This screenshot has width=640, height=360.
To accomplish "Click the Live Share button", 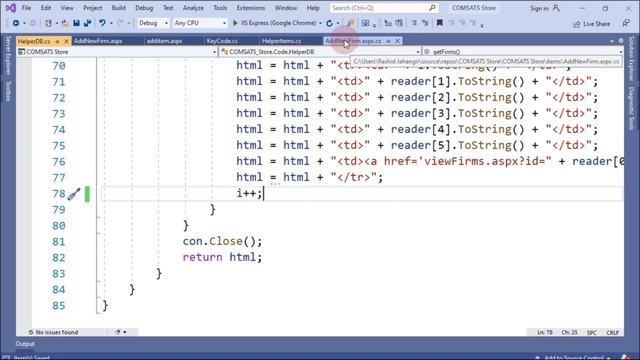I will 592,24.
